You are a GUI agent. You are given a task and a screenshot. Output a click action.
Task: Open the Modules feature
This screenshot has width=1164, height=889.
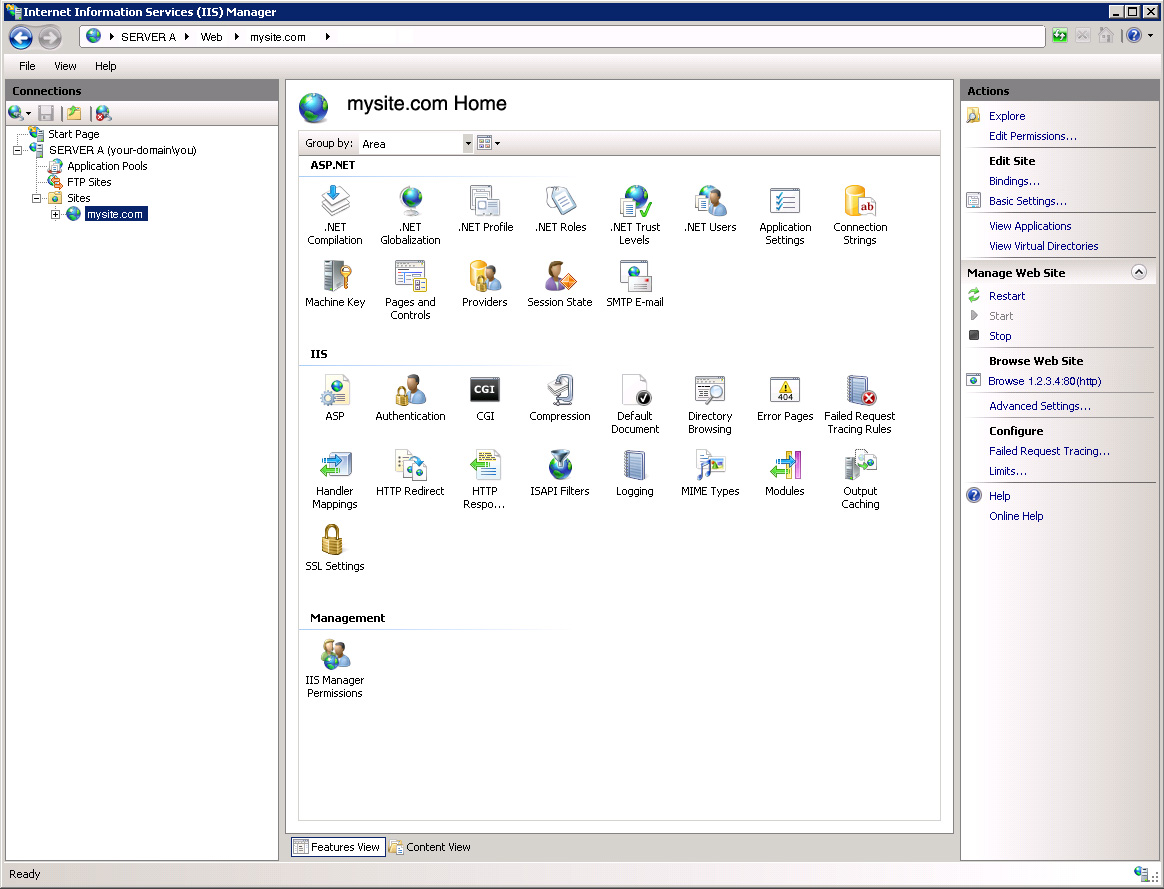pos(785,473)
